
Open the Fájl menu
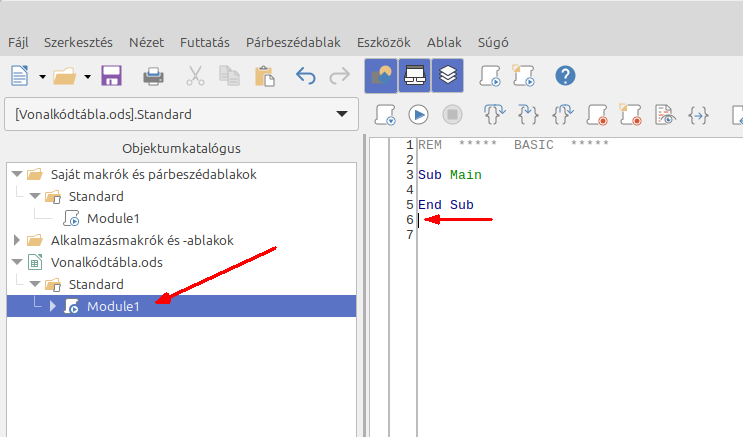point(18,42)
